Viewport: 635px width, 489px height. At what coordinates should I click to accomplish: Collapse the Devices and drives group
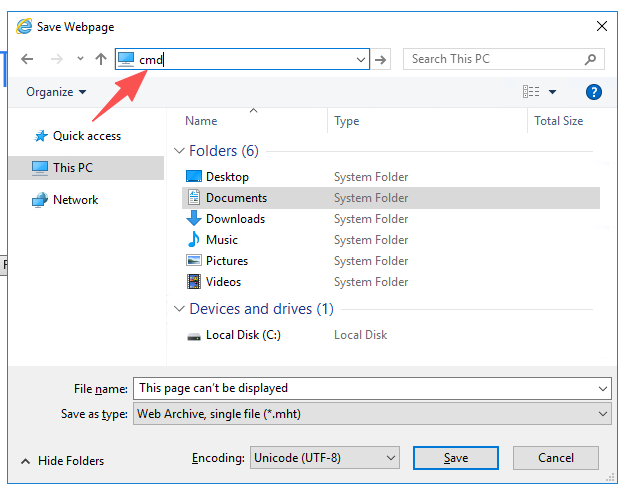pos(180,309)
